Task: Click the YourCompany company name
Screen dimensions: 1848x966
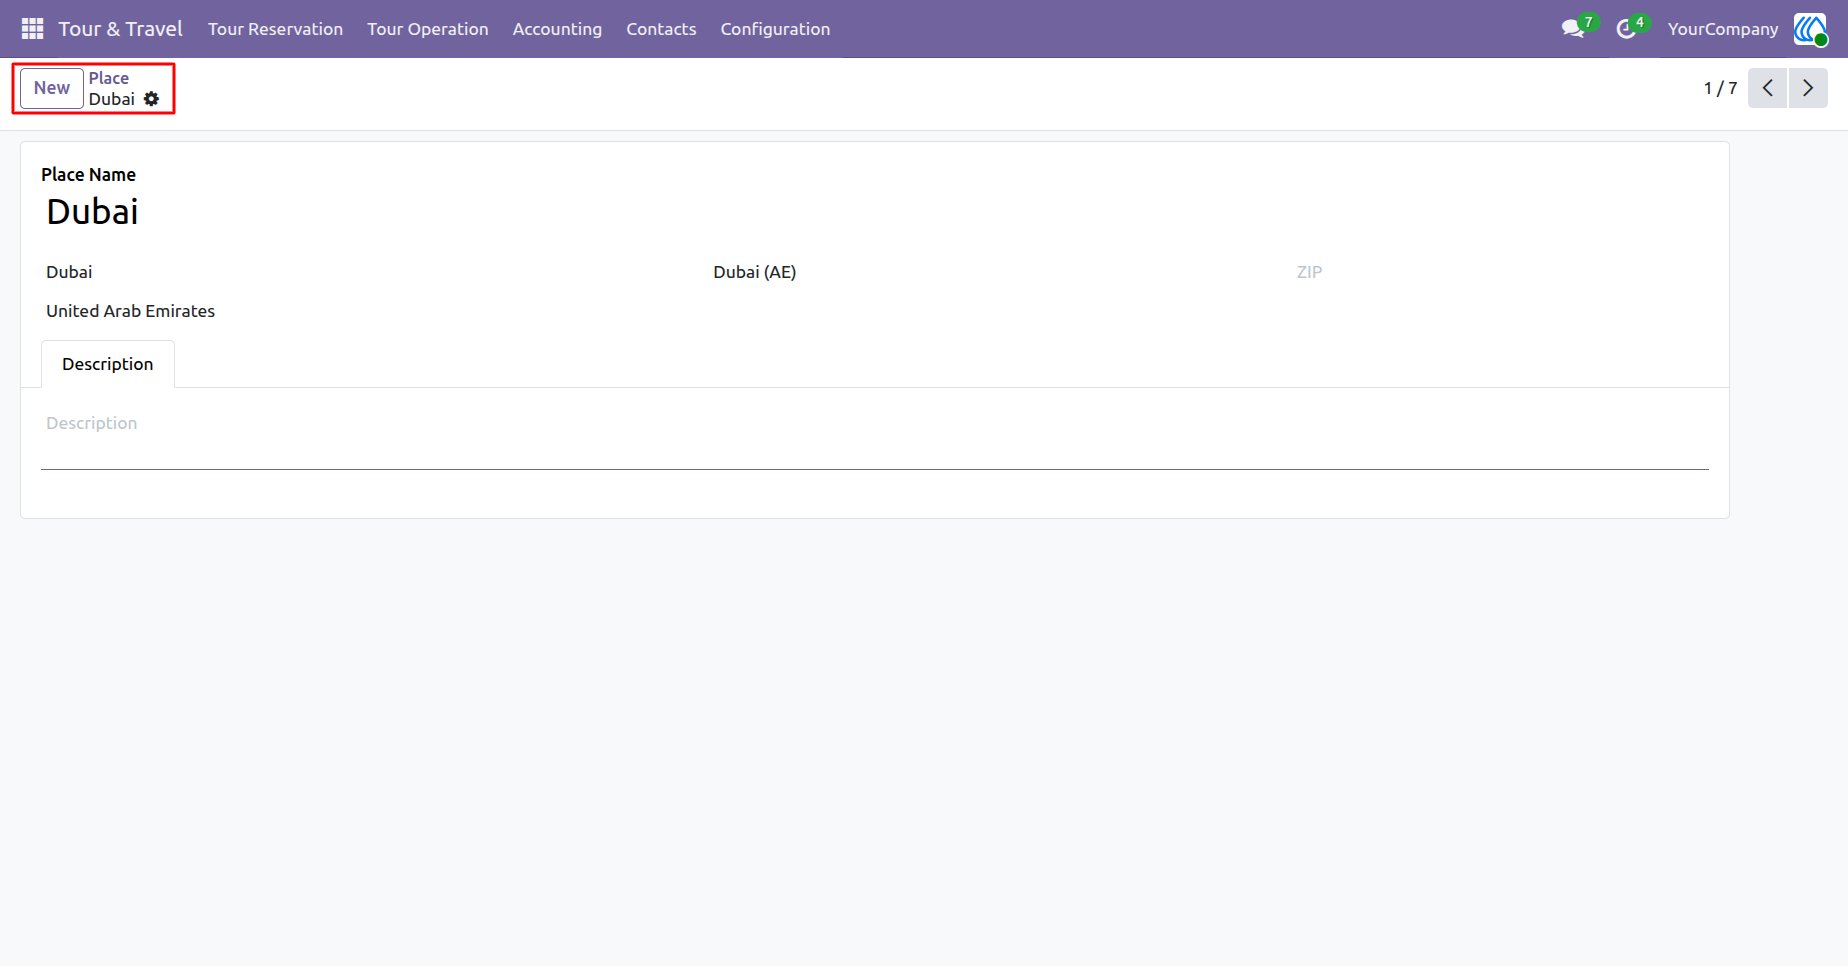Action: [1723, 29]
